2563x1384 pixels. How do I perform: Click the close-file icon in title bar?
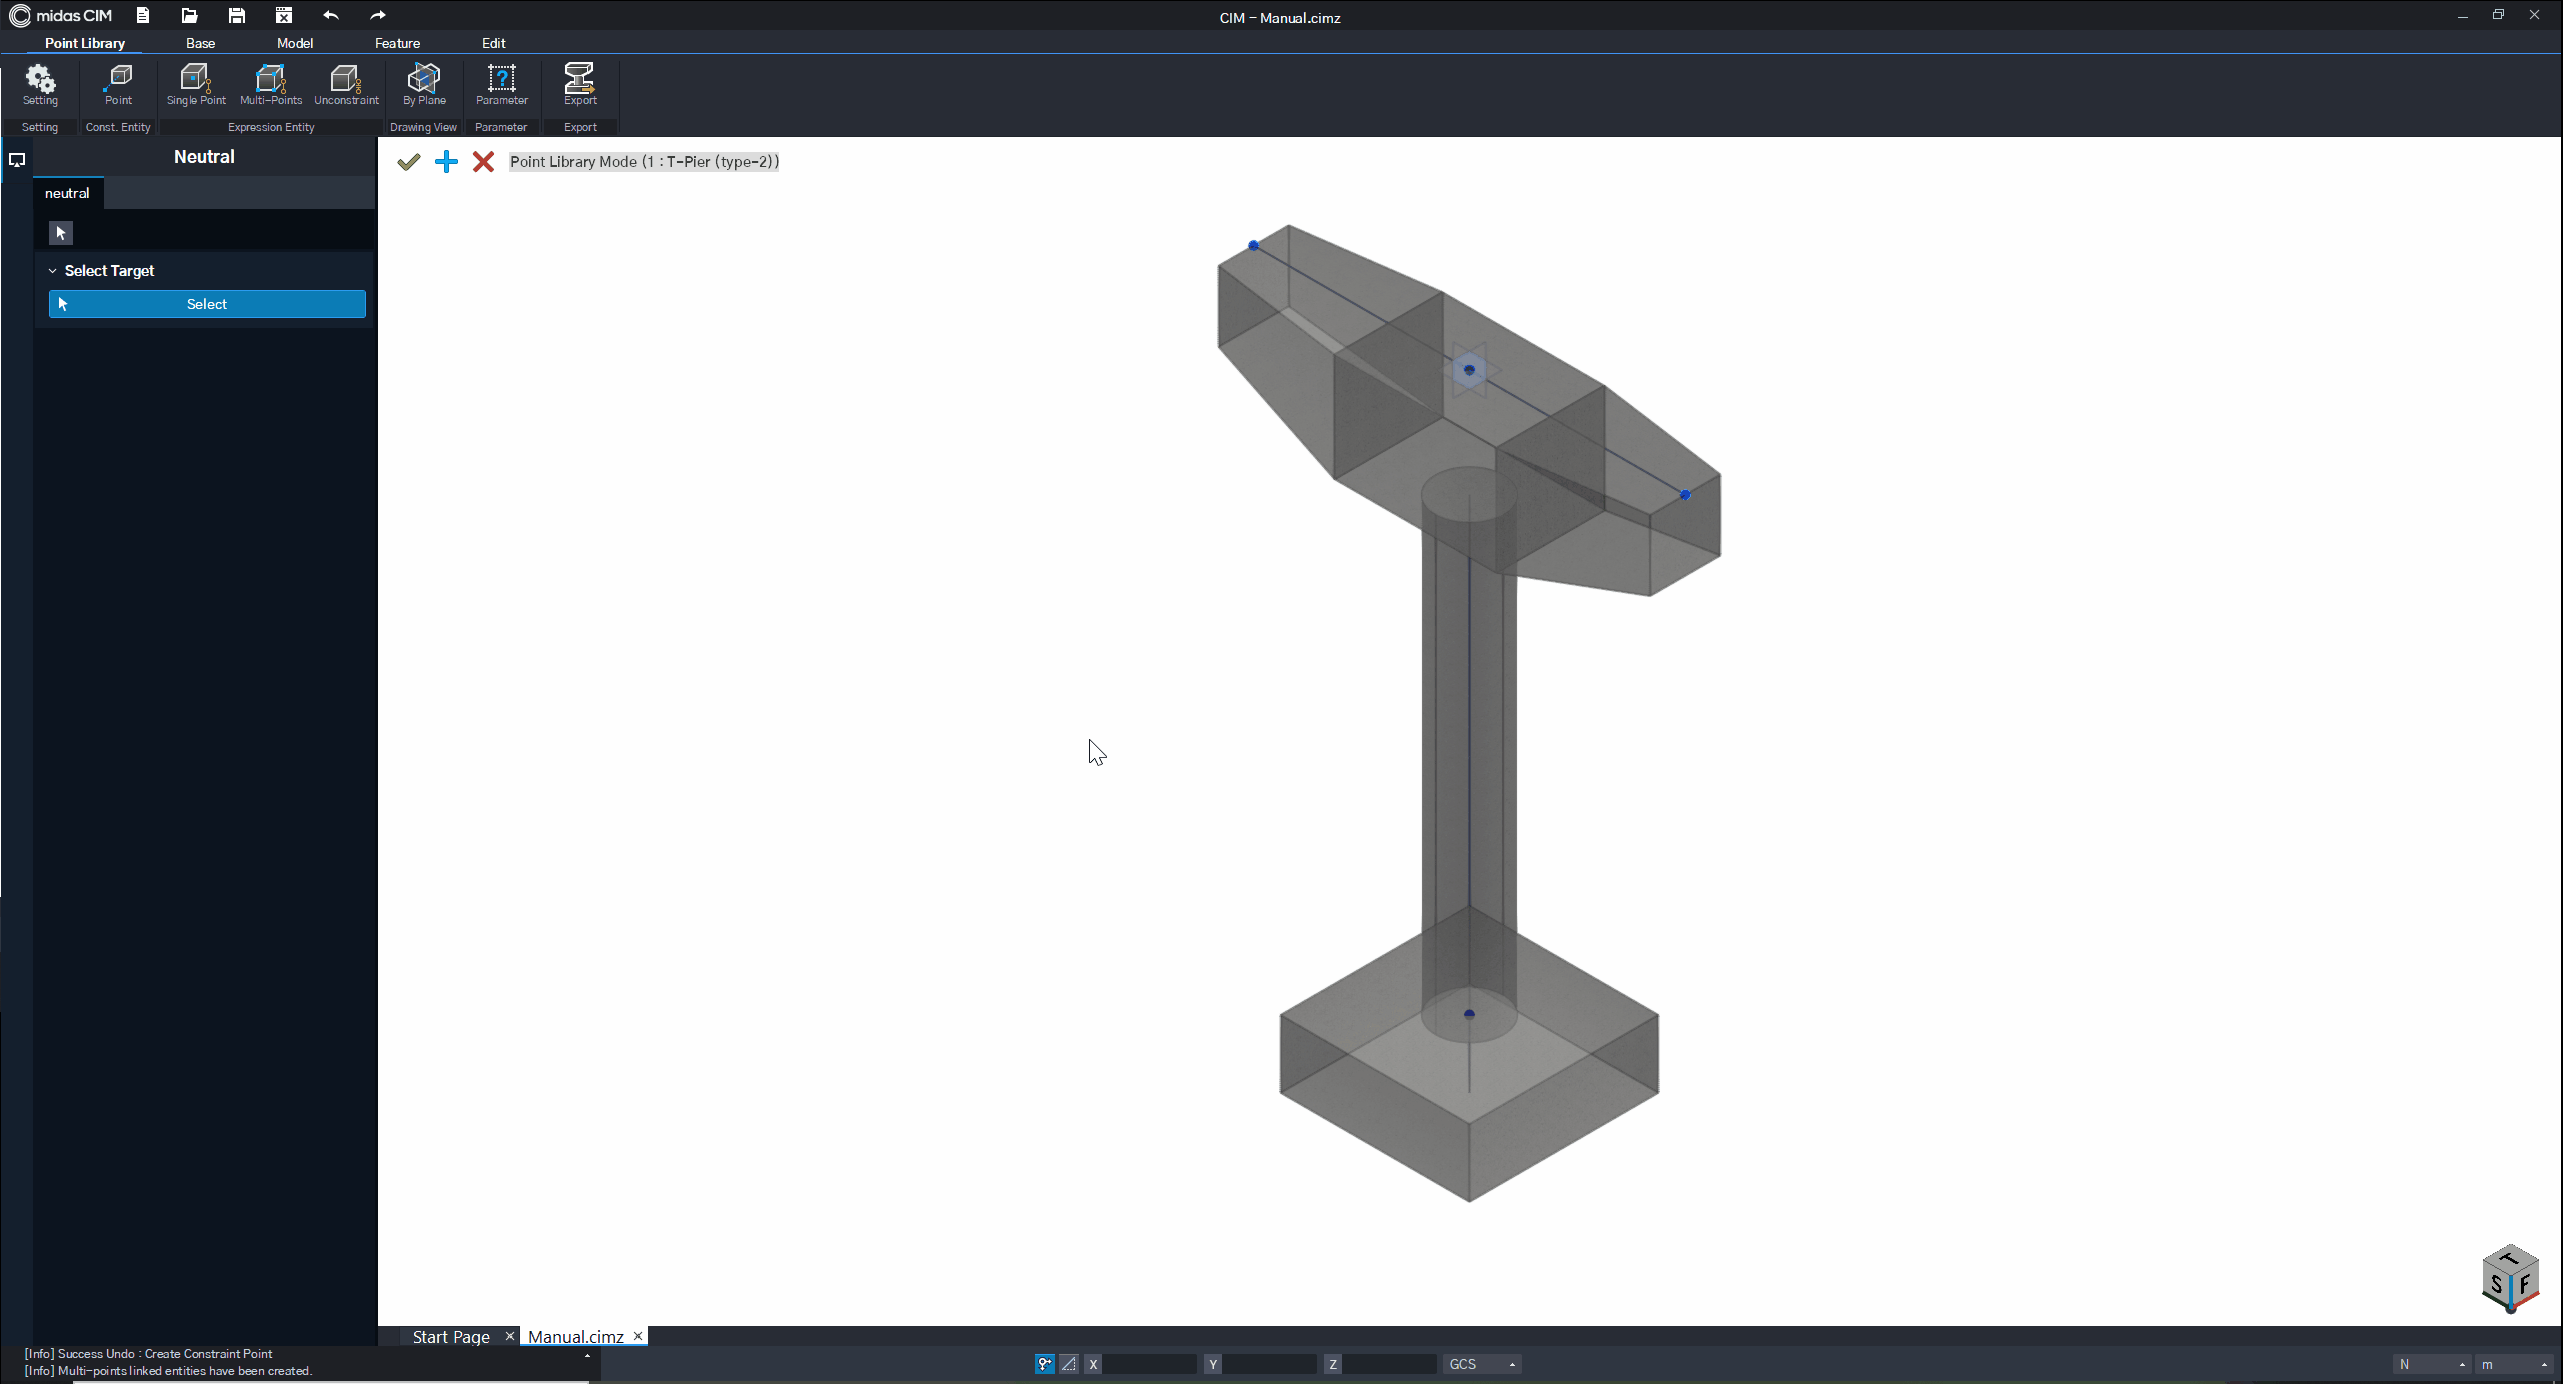click(x=284, y=15)
